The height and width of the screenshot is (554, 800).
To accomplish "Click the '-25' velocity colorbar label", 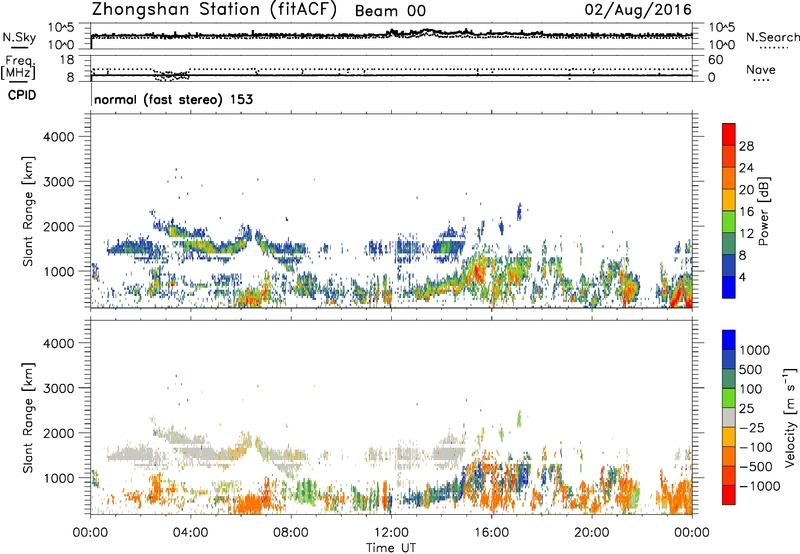I will click(x=751, y=428).
